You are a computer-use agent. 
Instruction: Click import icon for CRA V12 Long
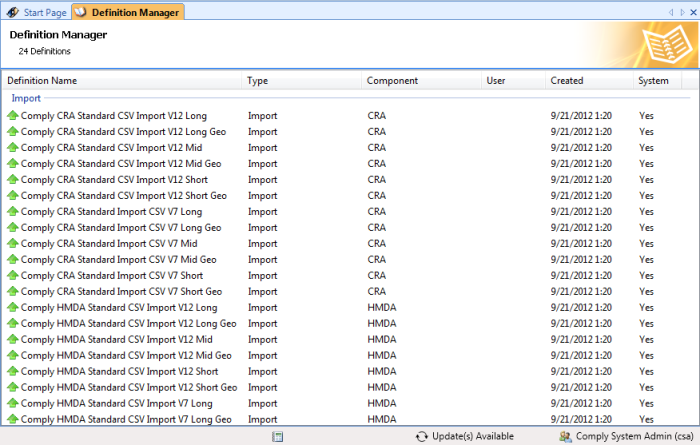click(x=13, y=116)
